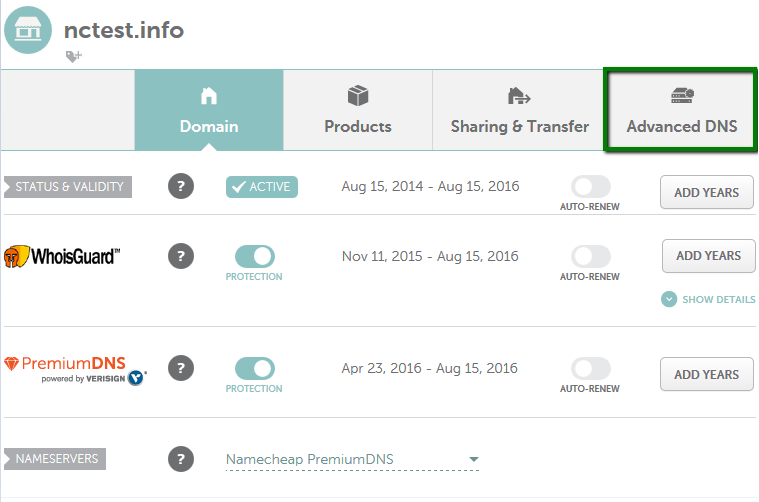The height and width of the screenshot is (502, 759).
Task: Disable WhoisGuard protection toggle
Action: [x=254, y=256]
